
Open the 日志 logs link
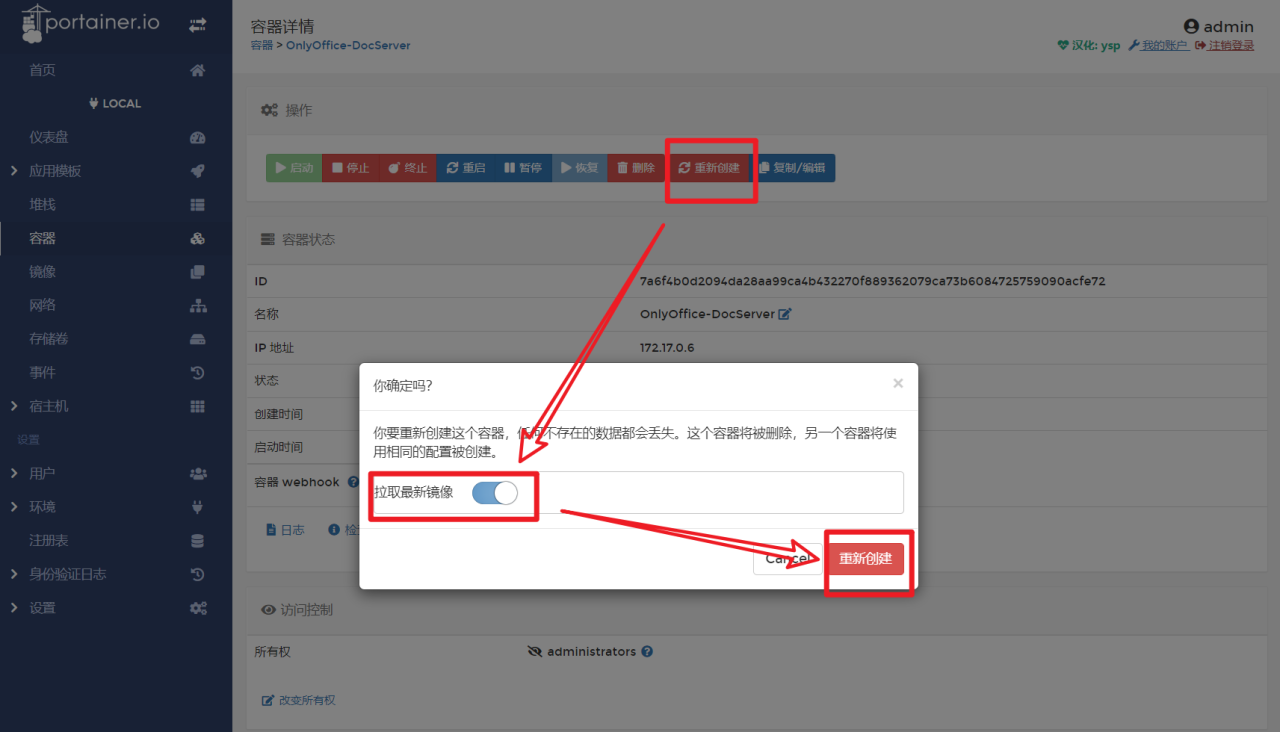(285, 530)
